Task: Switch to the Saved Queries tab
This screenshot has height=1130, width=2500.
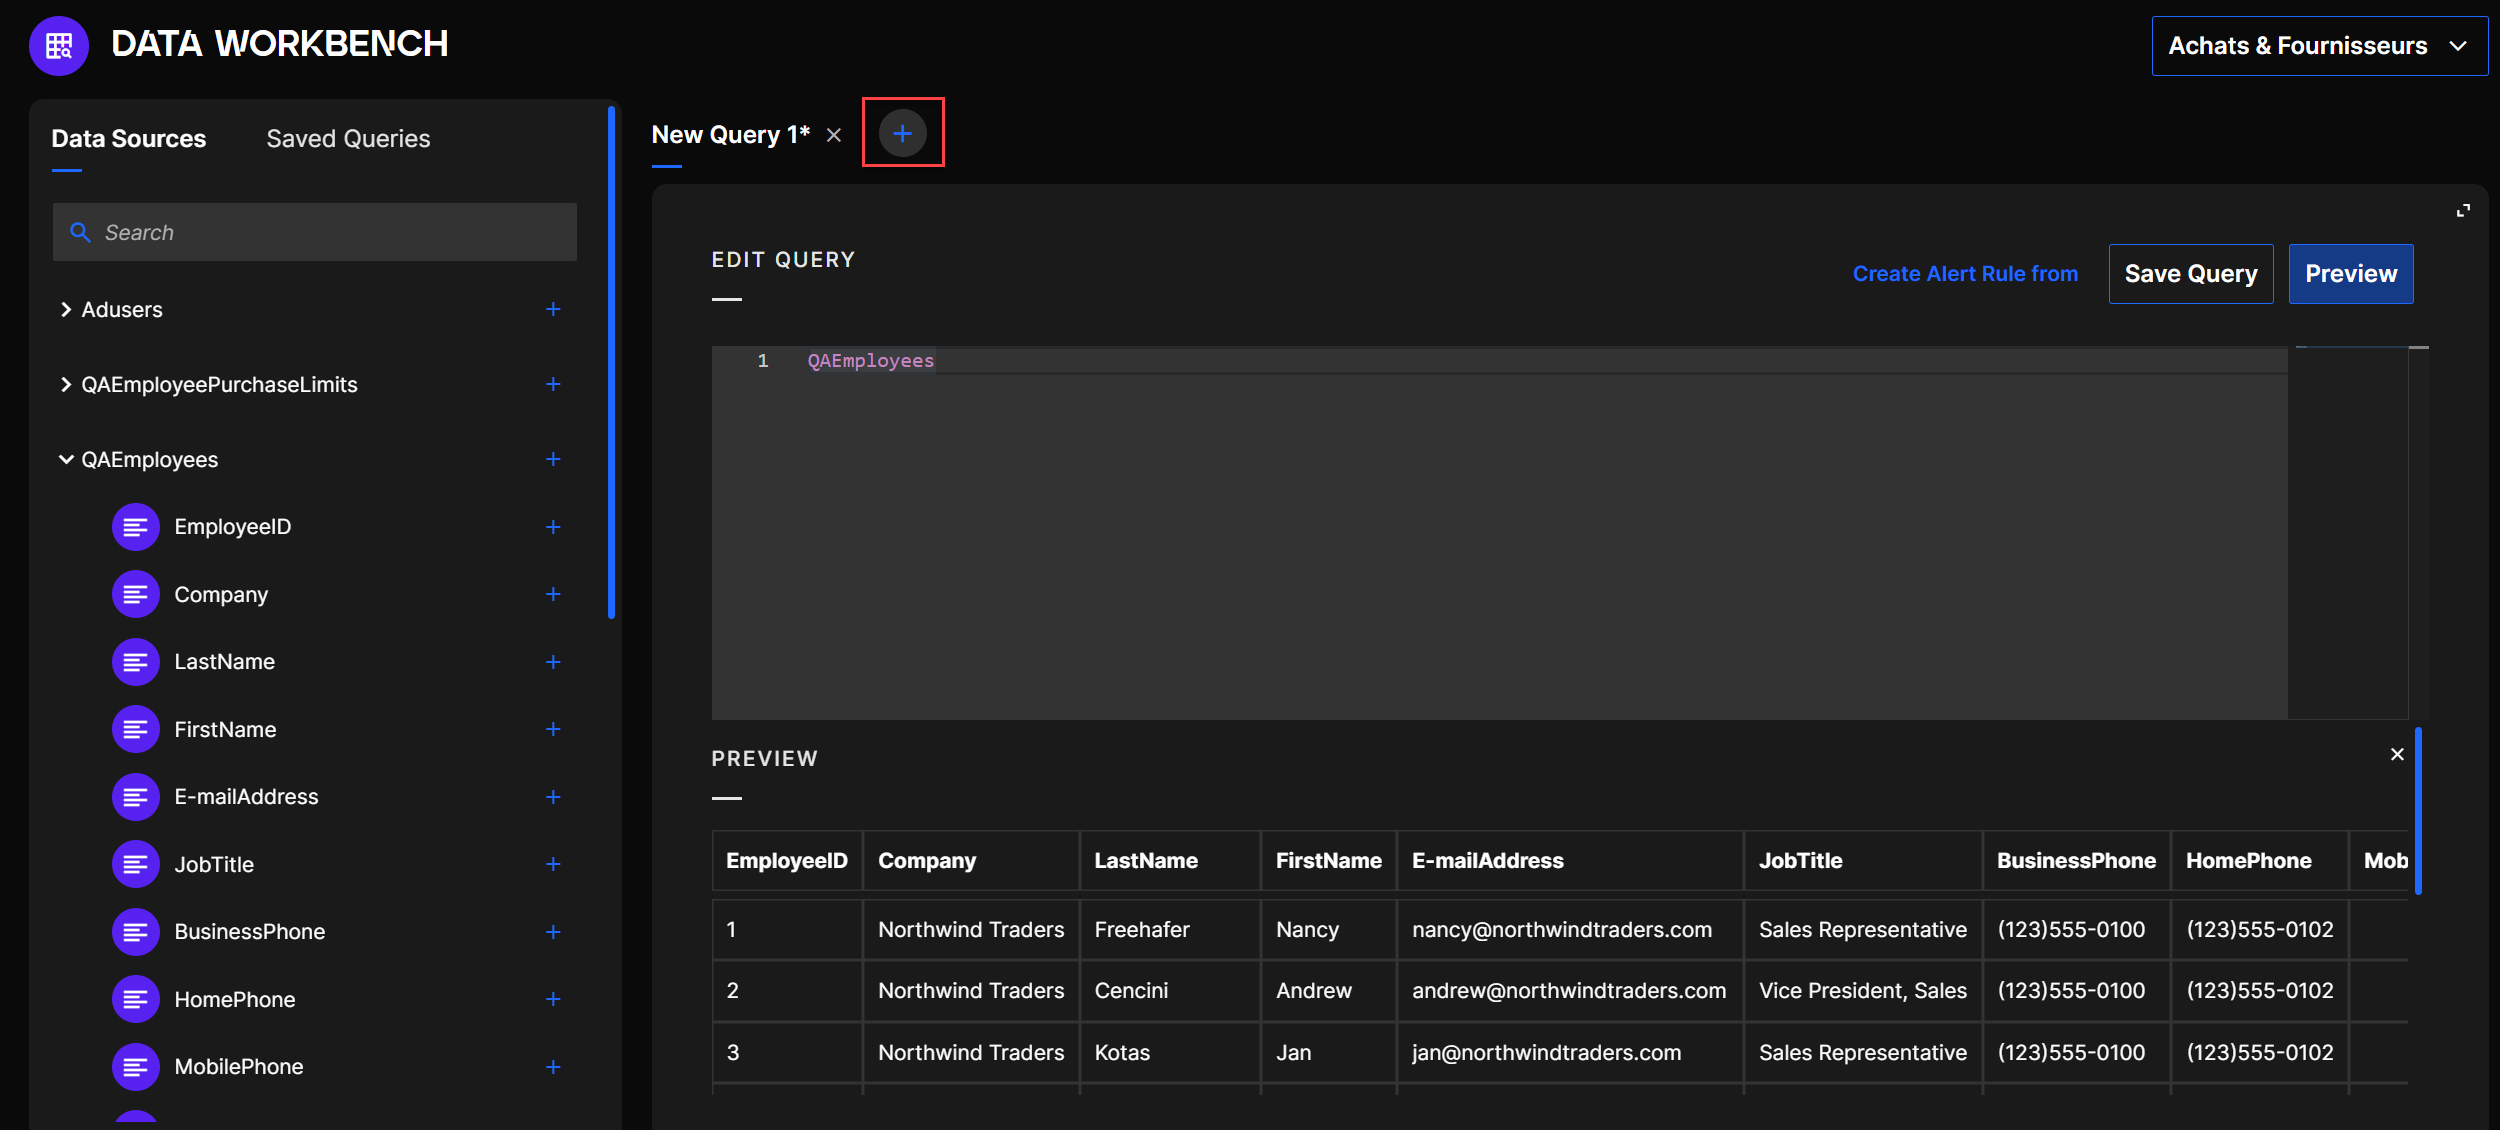Action: pos(348,139)
